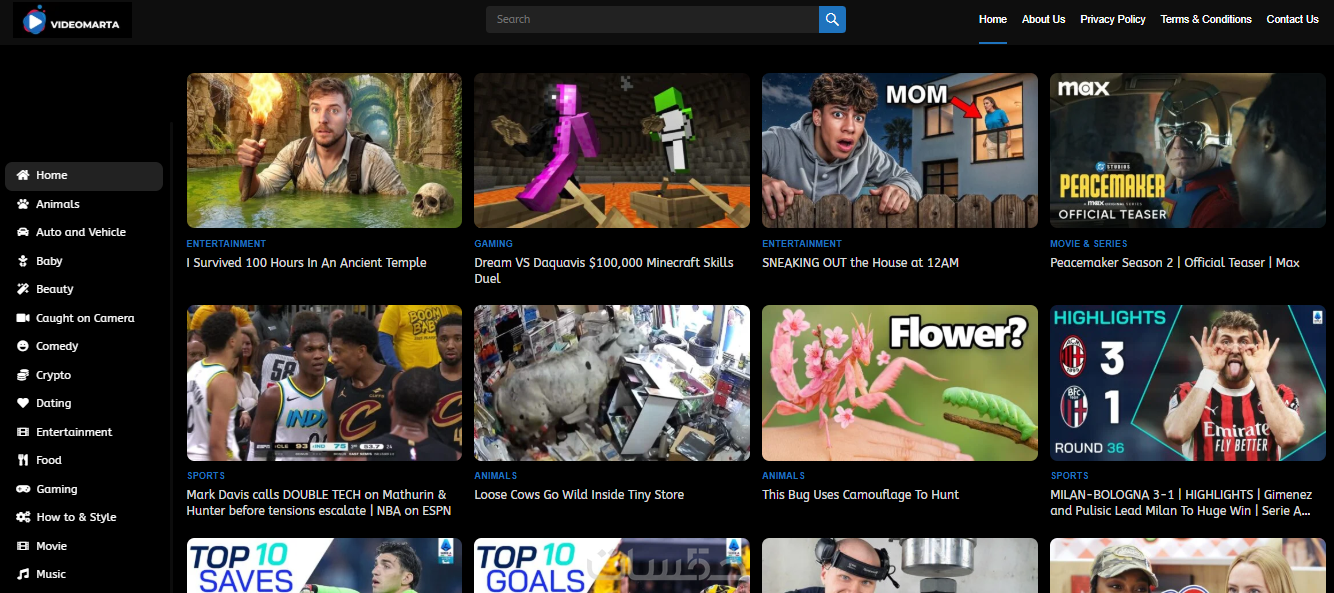
Task: Go to Privacy Policy
Action: (x=1113, y=19)
